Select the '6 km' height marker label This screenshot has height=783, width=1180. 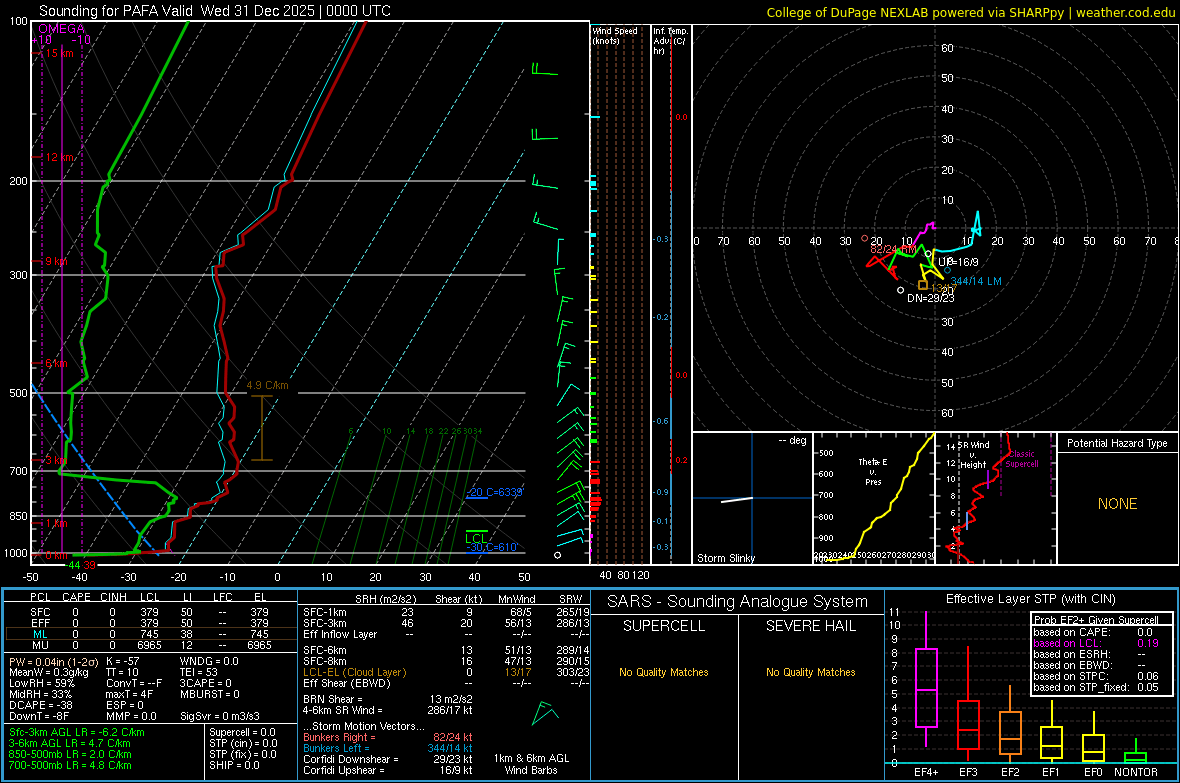point(56,364)
